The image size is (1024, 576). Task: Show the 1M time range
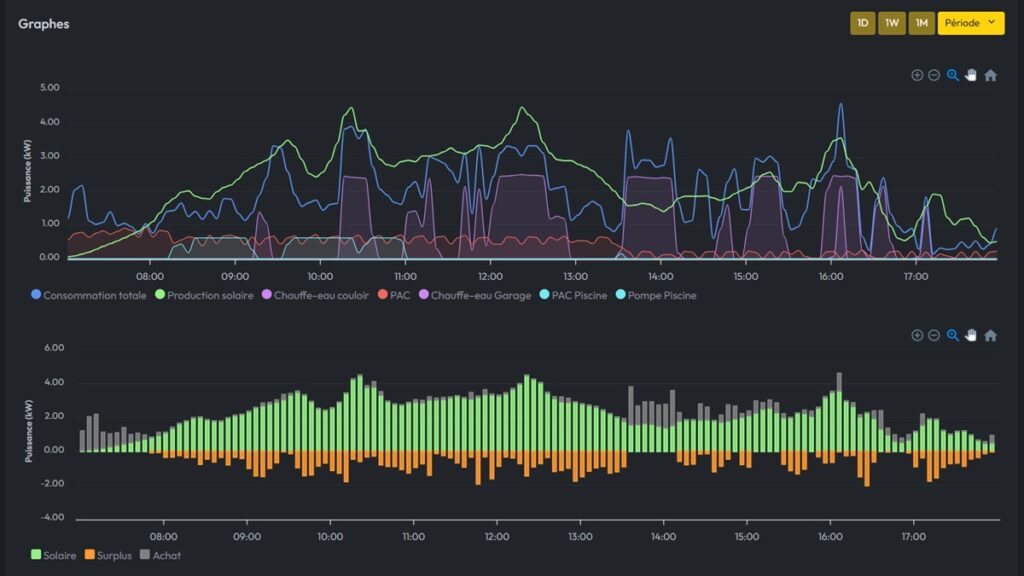point(922,23)
